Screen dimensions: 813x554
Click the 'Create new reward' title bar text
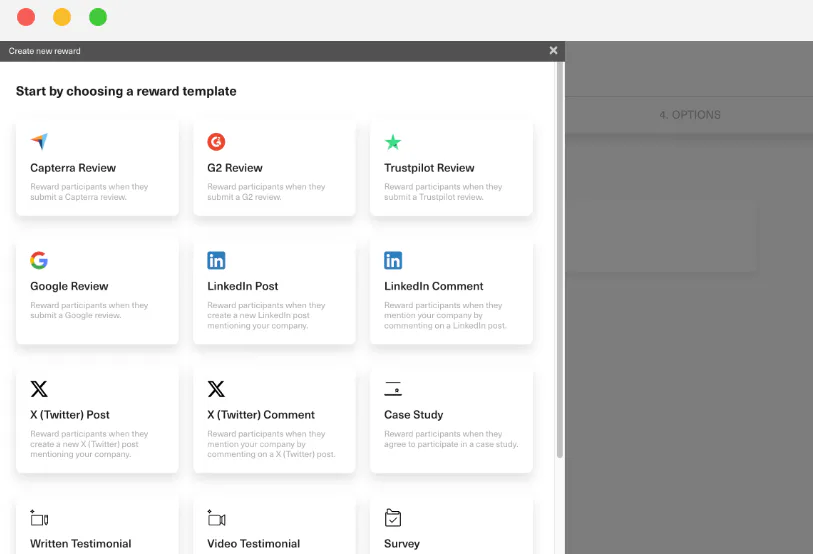pos(45,51)
